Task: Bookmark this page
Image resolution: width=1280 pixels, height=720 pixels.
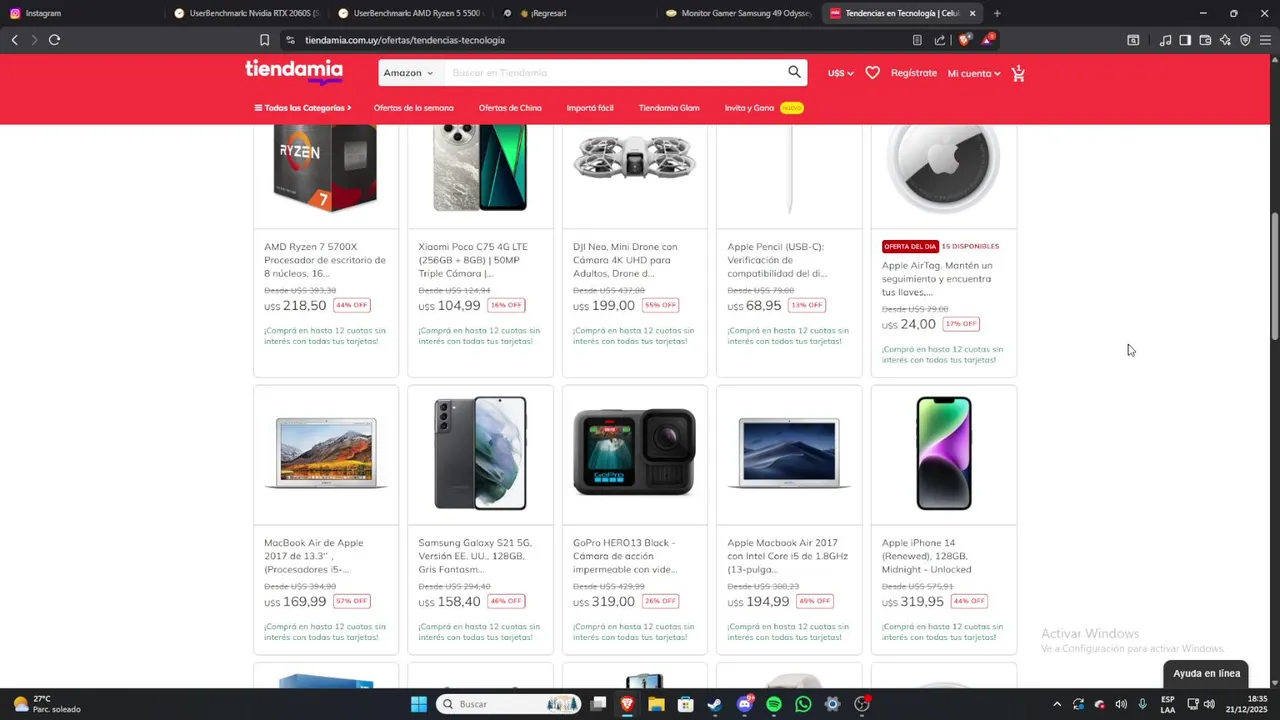Action: (x=264, y=40)
